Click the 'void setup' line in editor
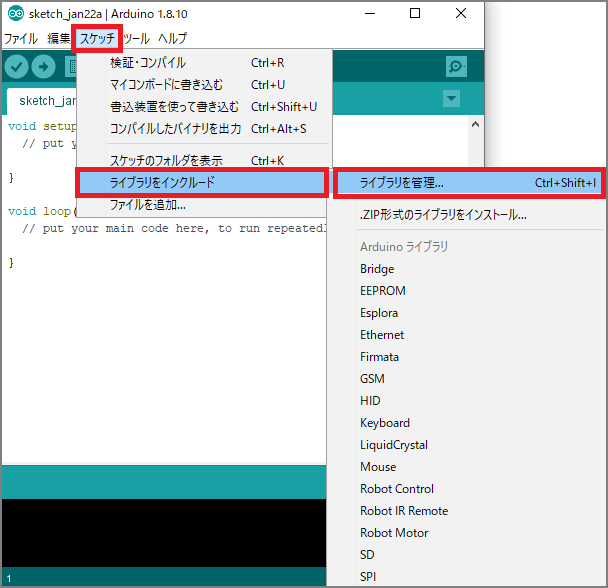The height and width of the screenshot is (588, 608). [42, 126]
